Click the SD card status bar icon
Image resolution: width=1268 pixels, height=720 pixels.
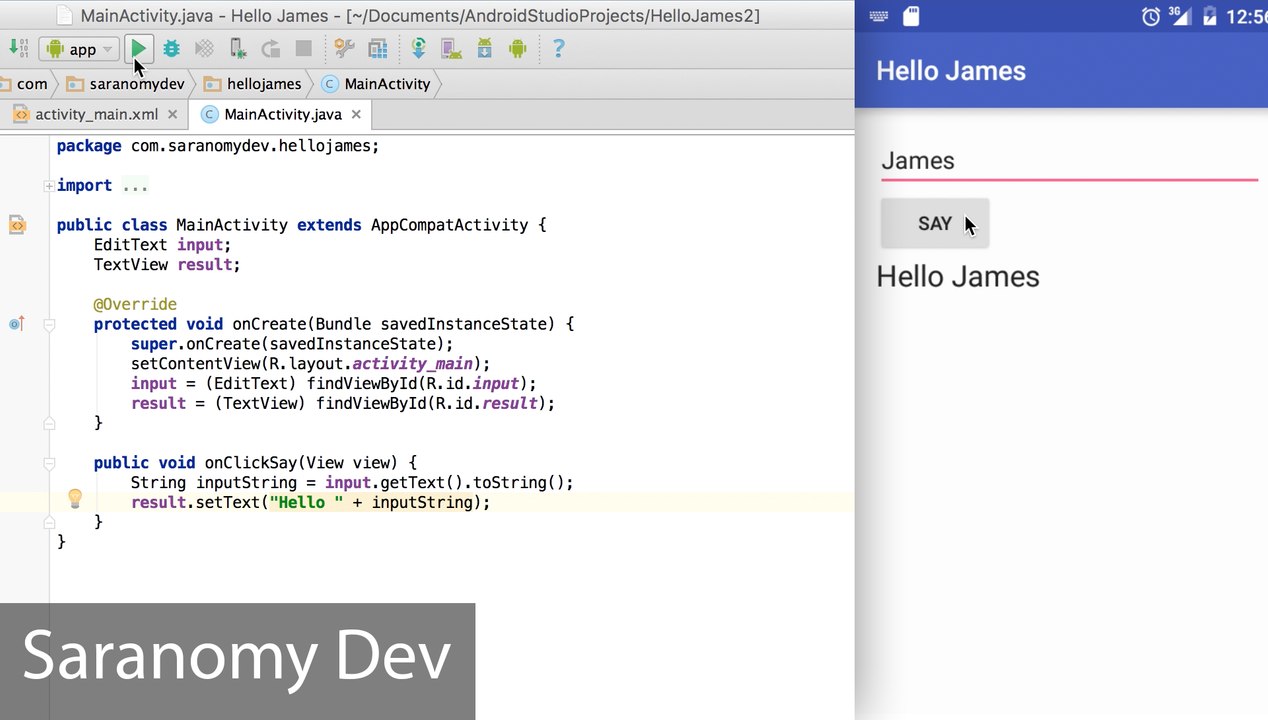(910, 16)
